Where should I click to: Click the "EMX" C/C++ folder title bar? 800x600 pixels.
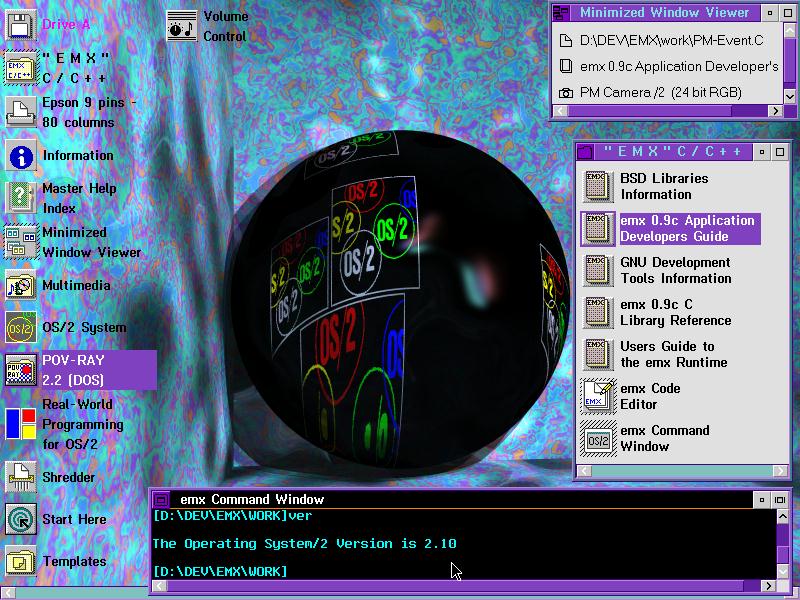click(x=672, y=152)
